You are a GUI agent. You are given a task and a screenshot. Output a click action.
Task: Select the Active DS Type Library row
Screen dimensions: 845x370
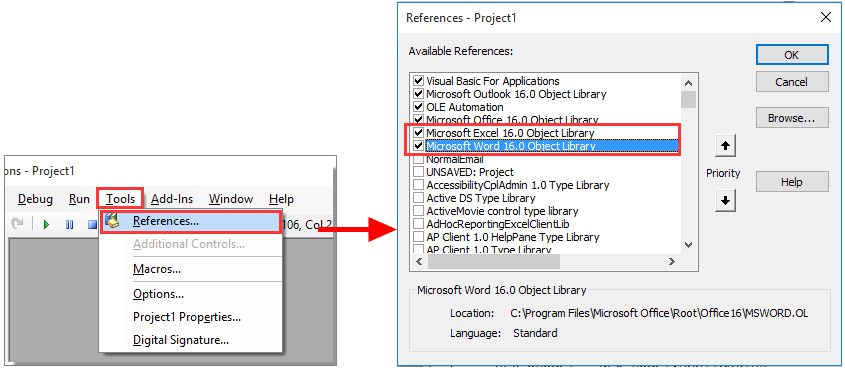pyautogui.click(x=545, y=198)
